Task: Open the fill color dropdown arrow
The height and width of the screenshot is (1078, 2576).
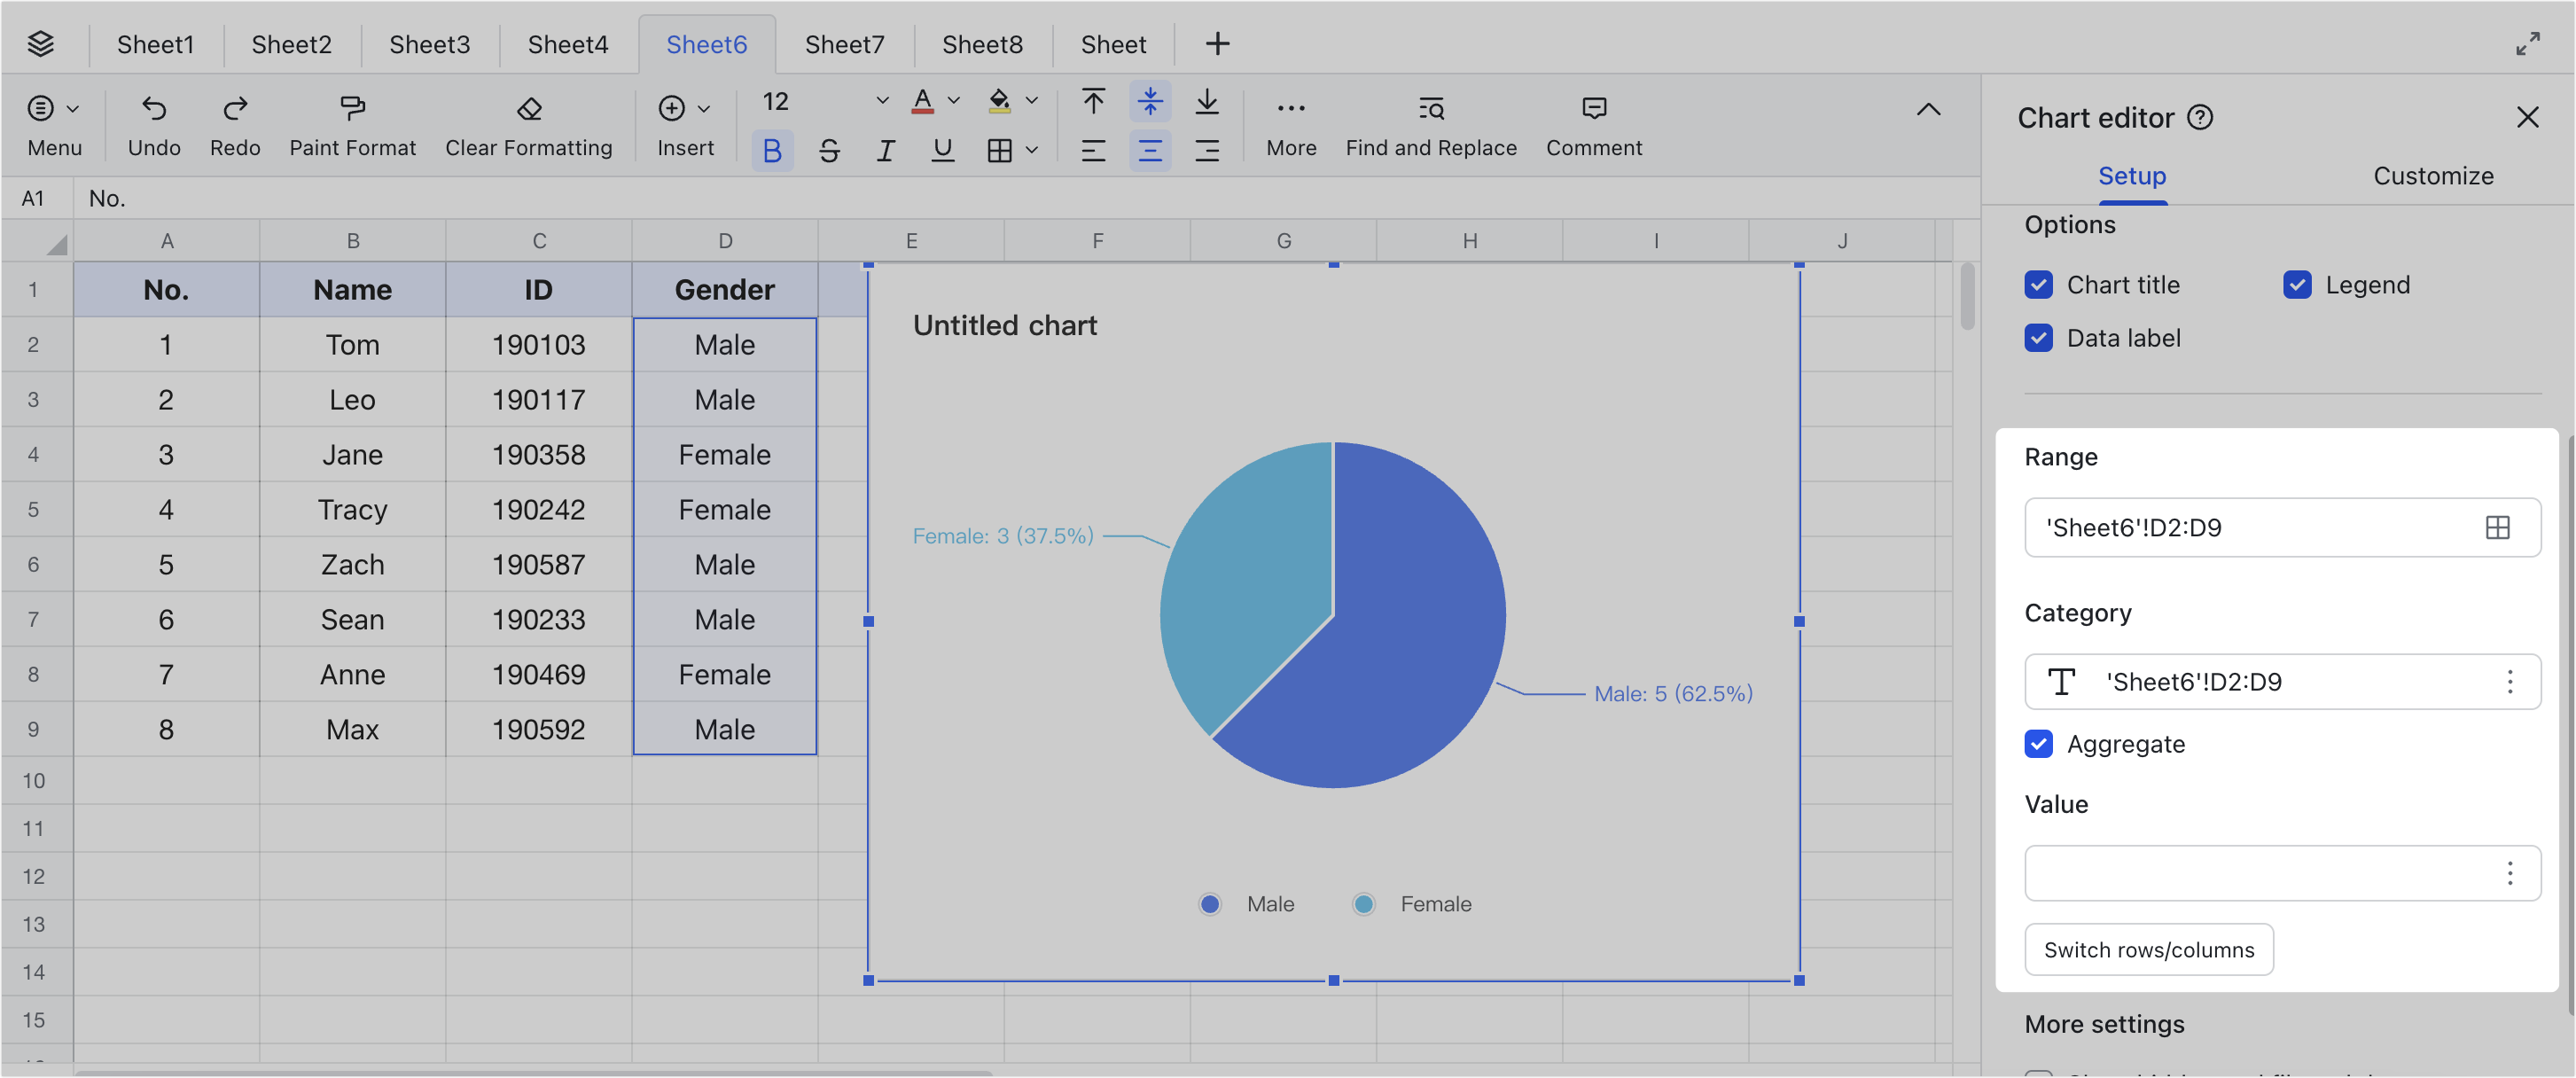Action: [1032, 100]
